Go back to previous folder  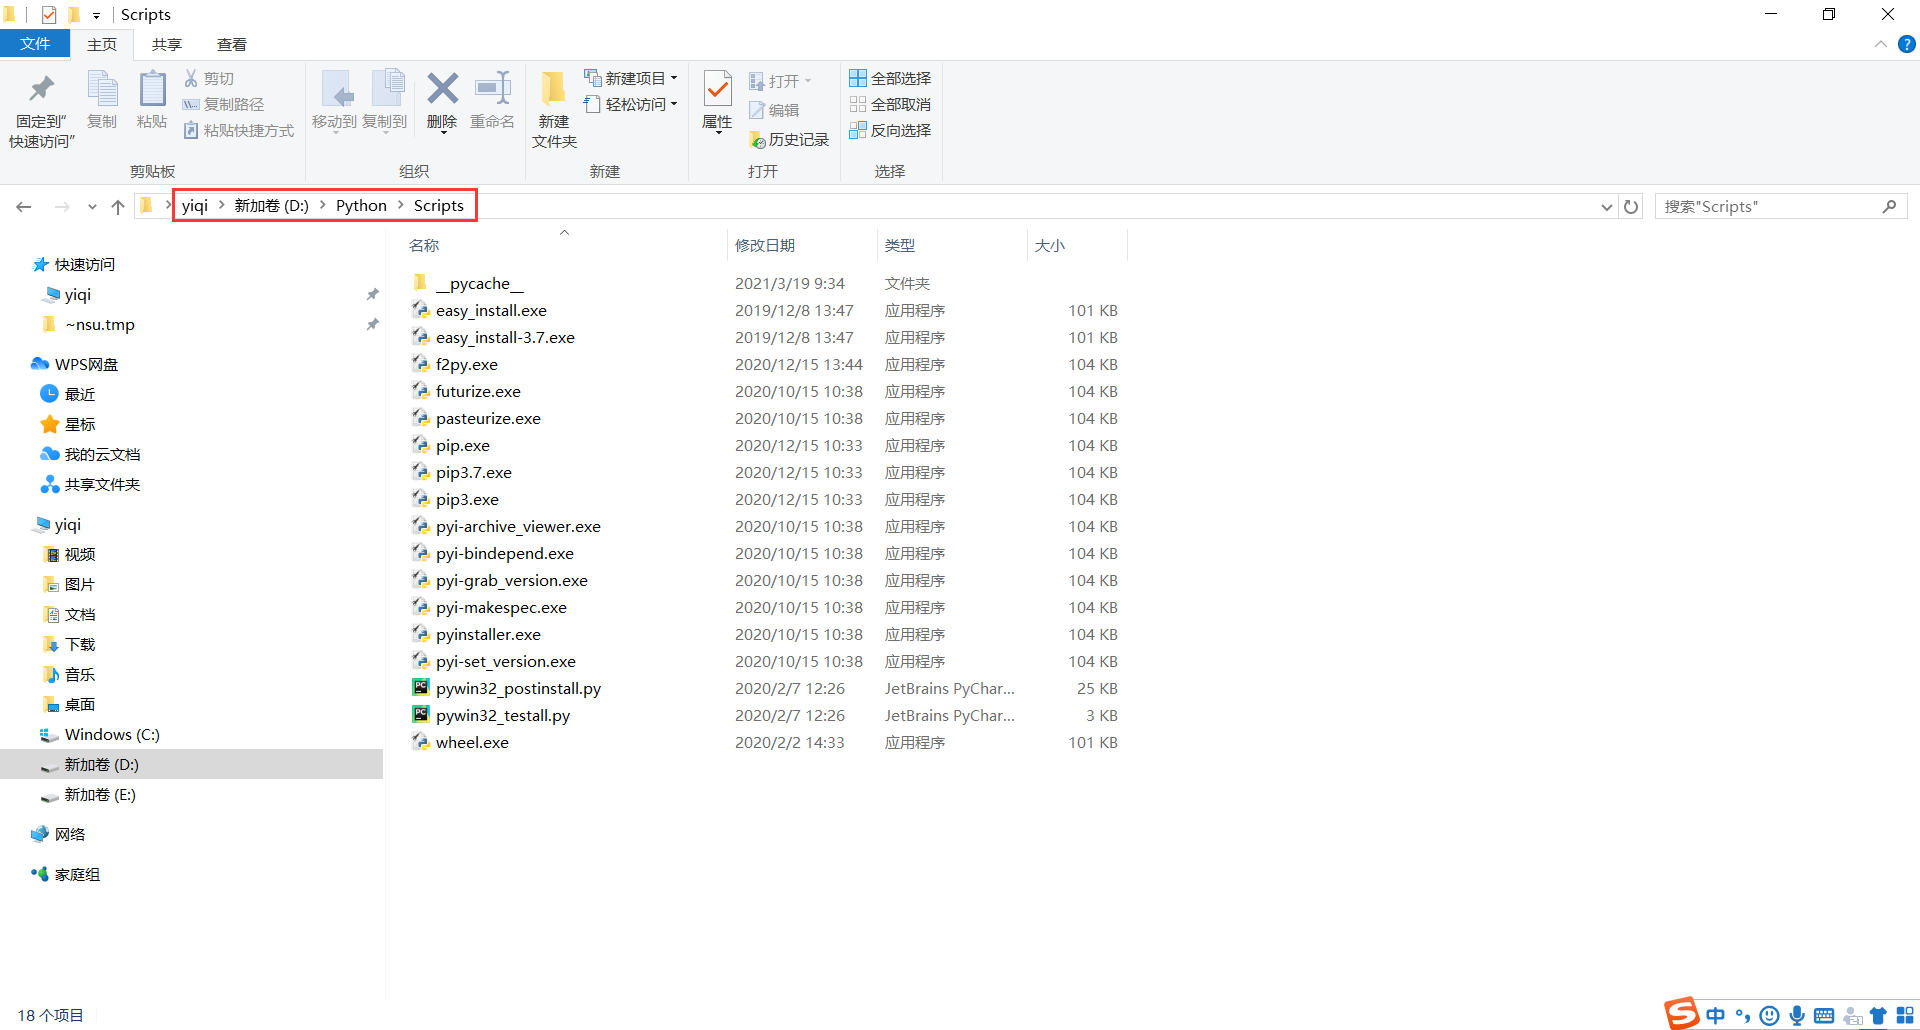24,207
